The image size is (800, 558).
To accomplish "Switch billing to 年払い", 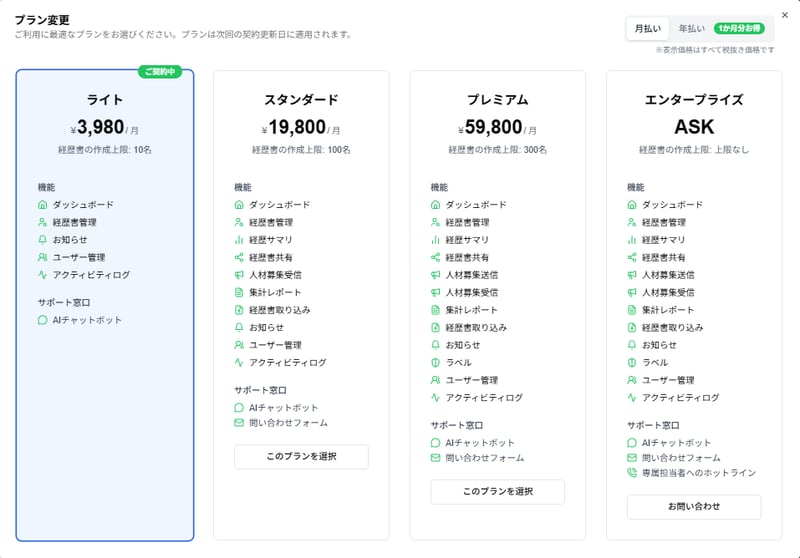I will (691, 29).
